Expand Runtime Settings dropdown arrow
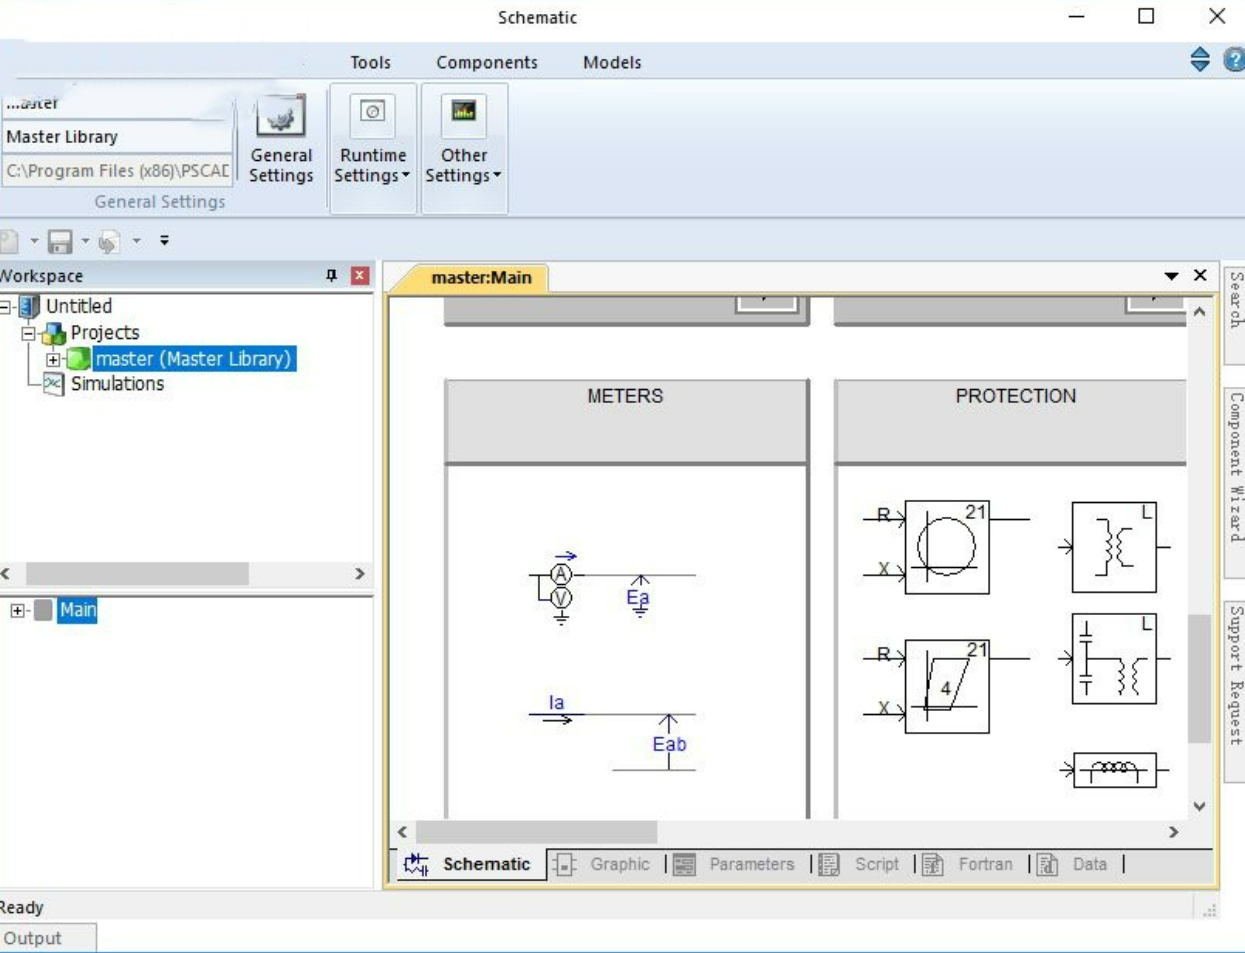1245x953 pixels. click(405, 176)
